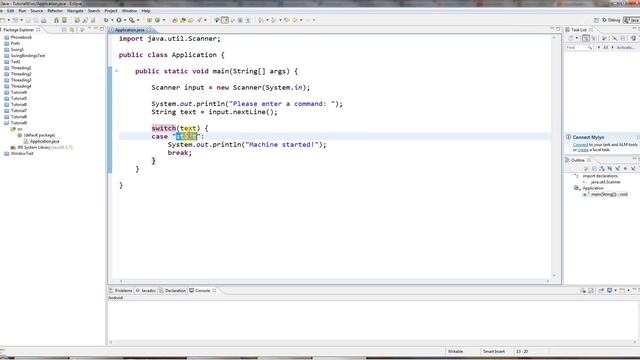Screen dimensions: 640x360
Task: Switch to the Javadoc tab
Action: (146, 291)
